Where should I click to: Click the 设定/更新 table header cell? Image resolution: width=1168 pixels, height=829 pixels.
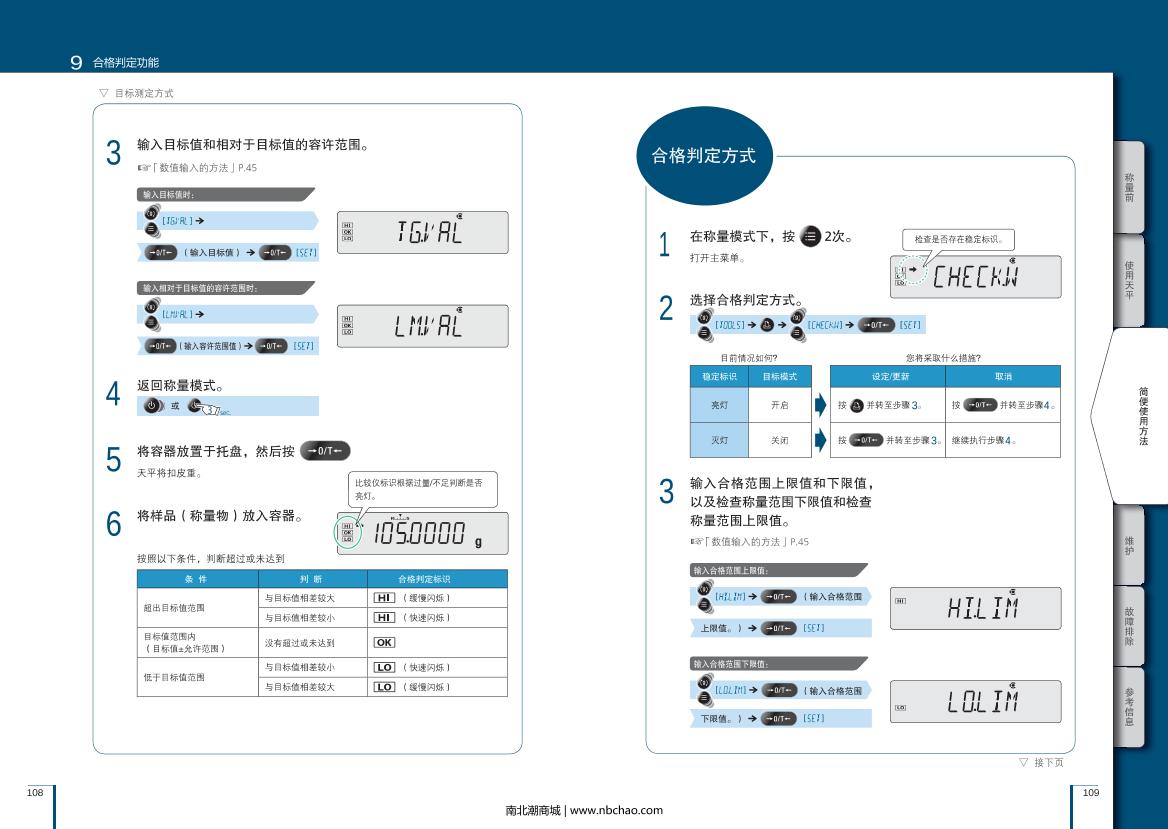888,376
